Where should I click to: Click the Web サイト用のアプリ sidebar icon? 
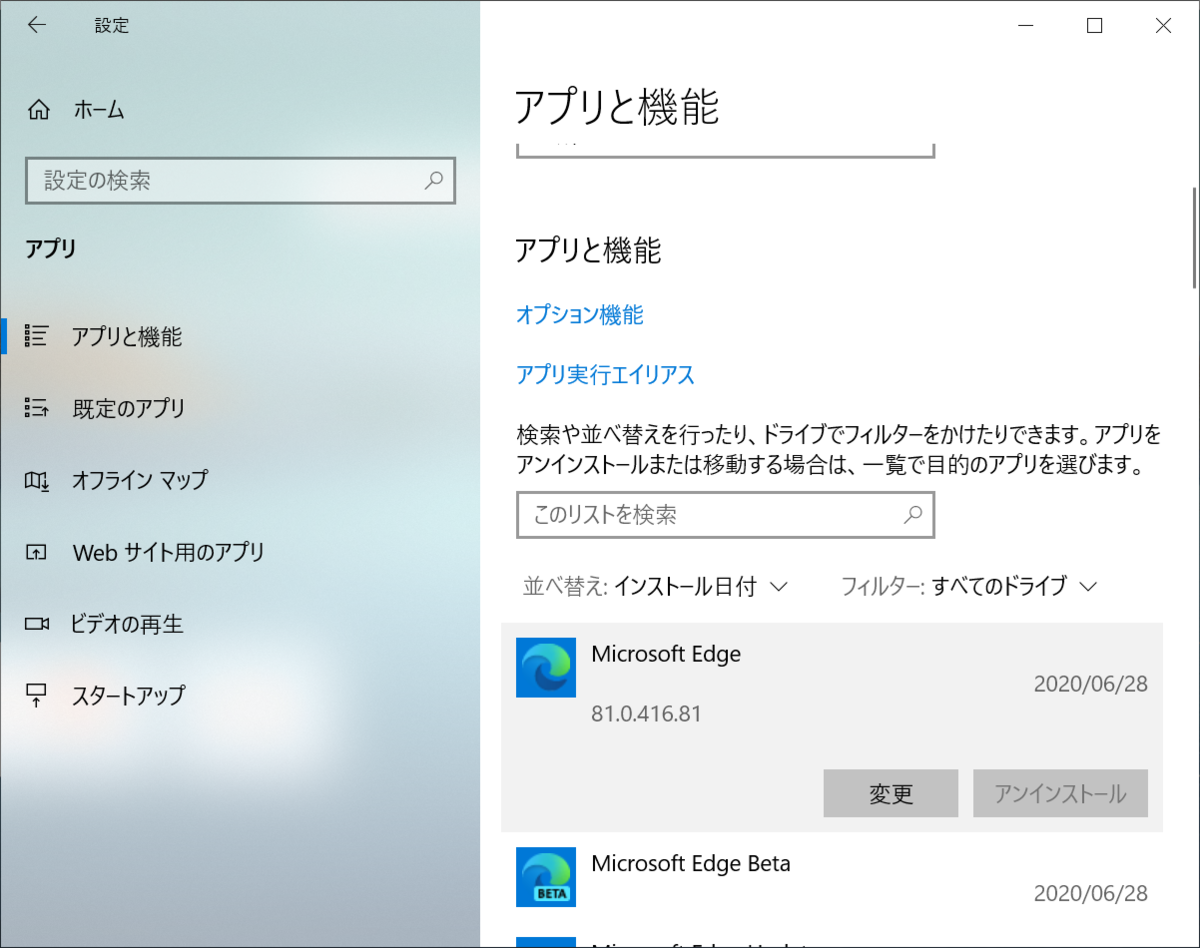coord(36,552)
